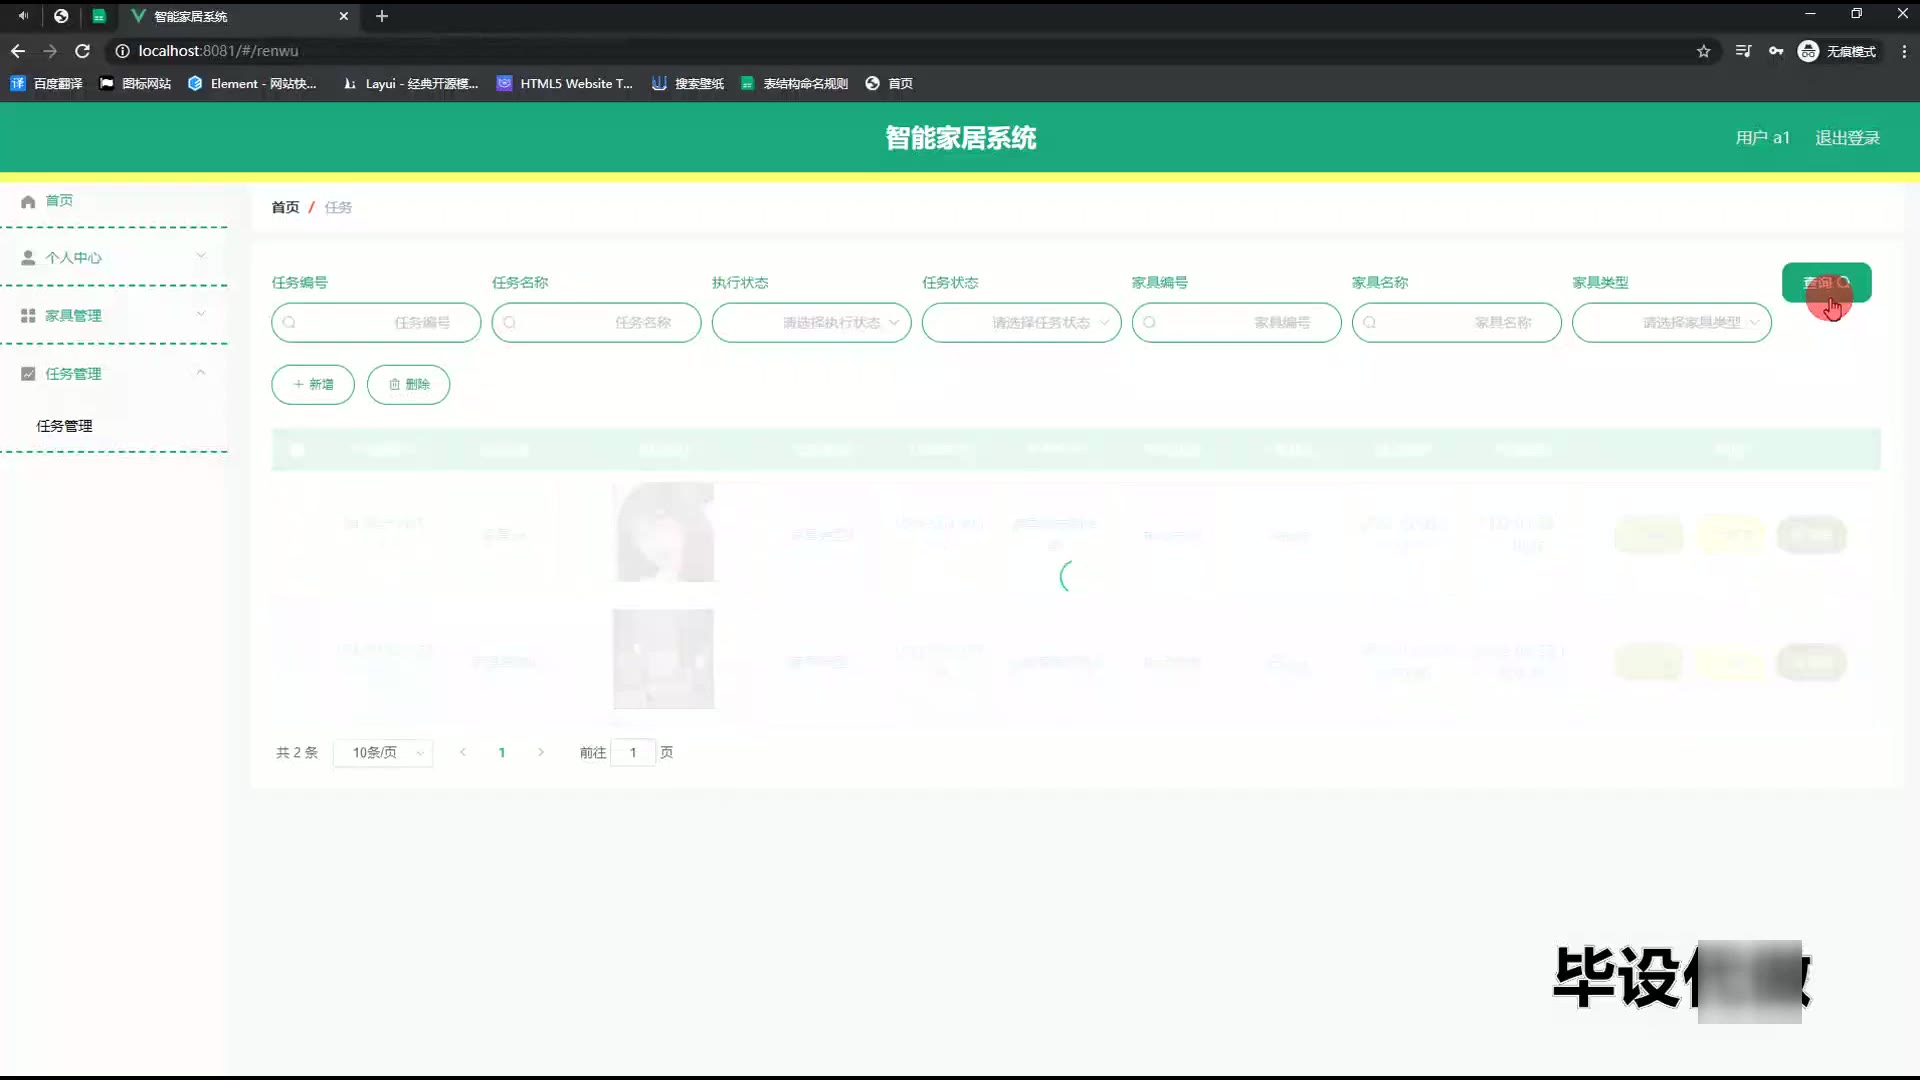
Task: Click the home icon in sidebar
Action: tap(28, 201)
